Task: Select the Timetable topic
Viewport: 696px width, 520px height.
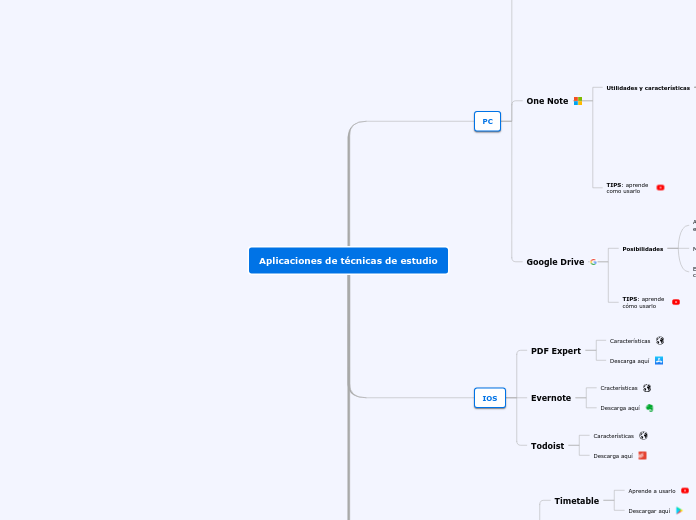Action: (577, 501)
